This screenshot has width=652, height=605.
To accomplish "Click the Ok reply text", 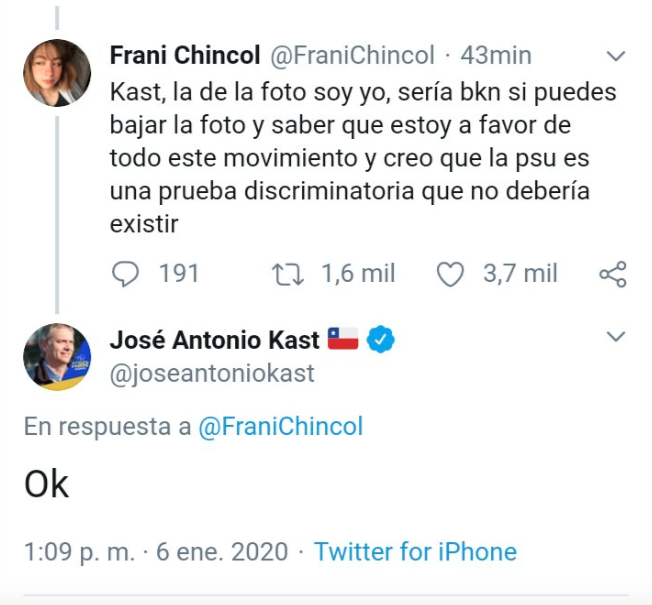I will click(x=46, y=485).
